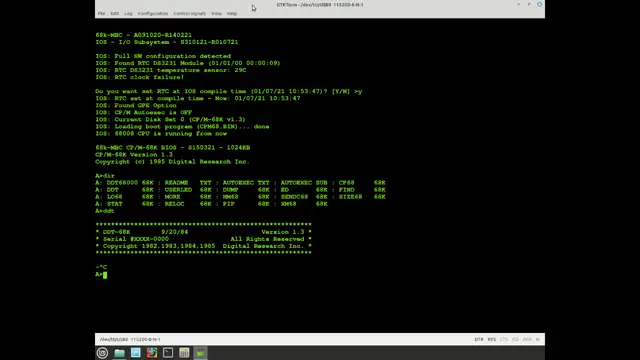The width and height of the screenshot is (640, 360).
Task: Click the 'A>ddt' command line
Action: click(105, 211)
